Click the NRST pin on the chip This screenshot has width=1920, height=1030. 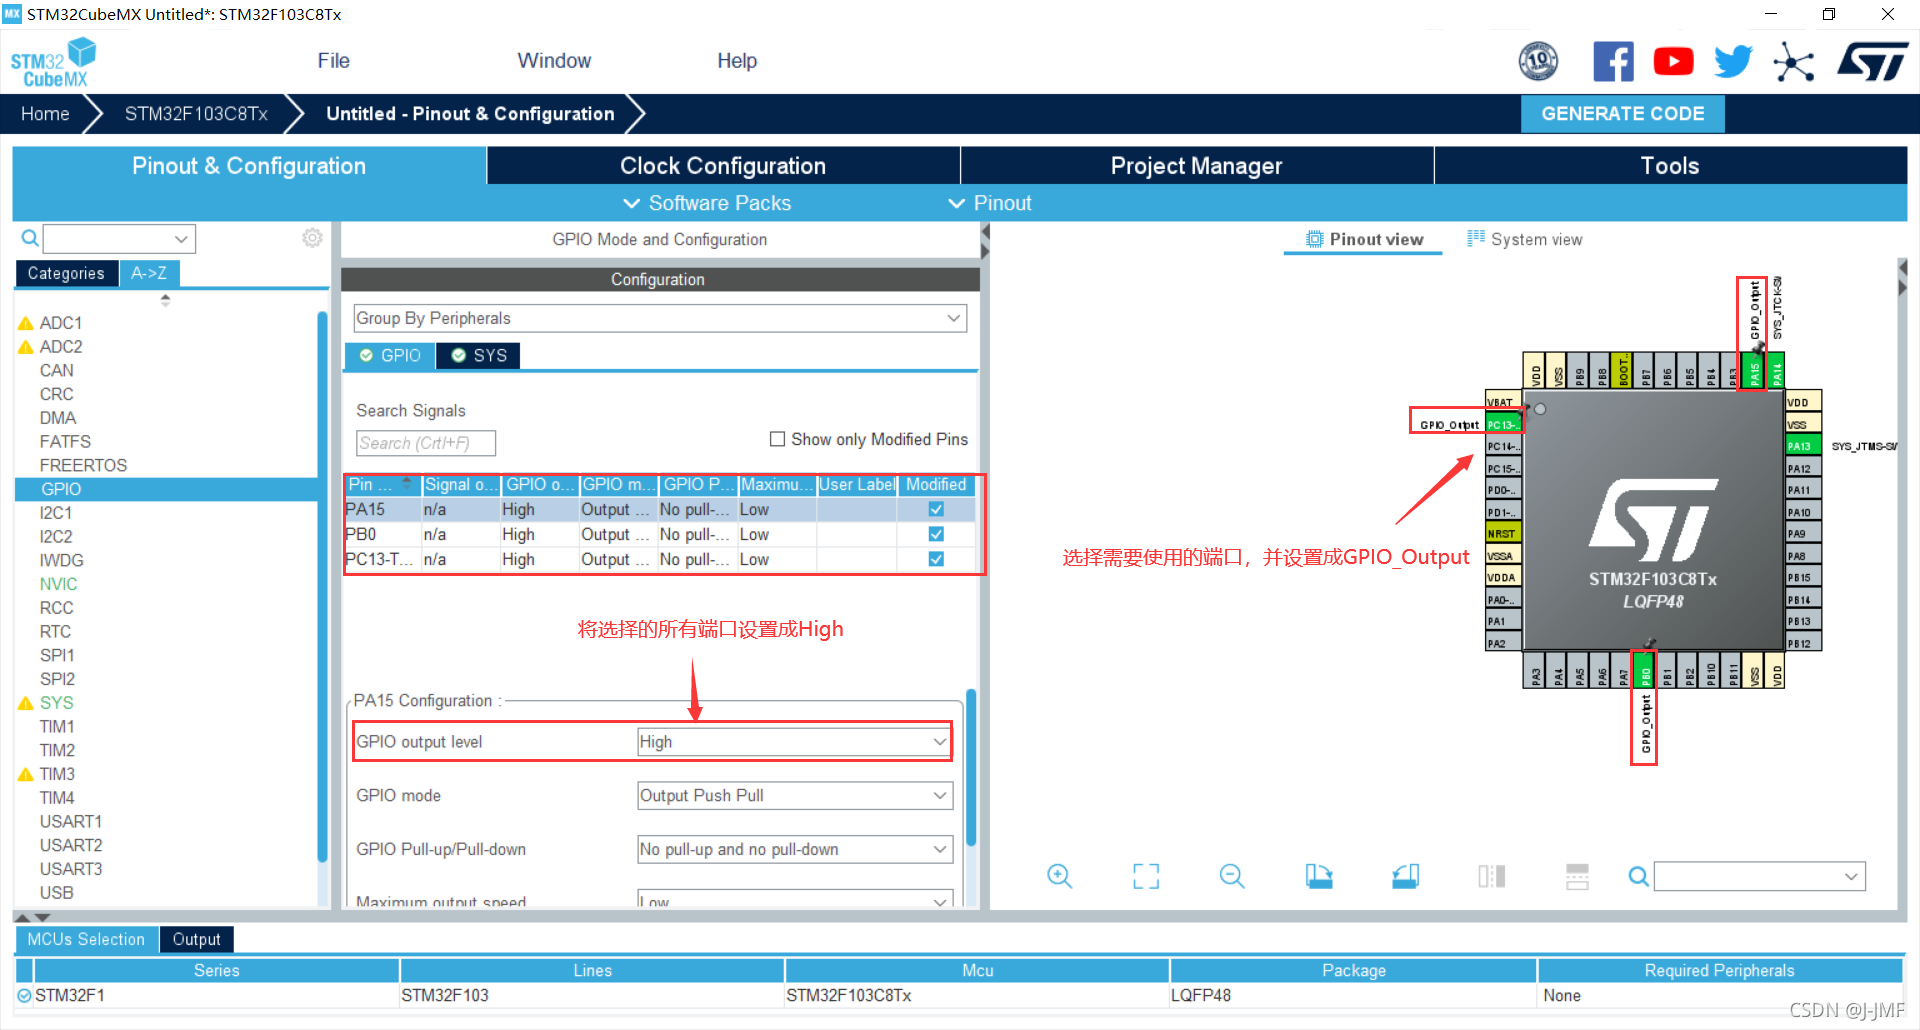(x=1503, y=534)
